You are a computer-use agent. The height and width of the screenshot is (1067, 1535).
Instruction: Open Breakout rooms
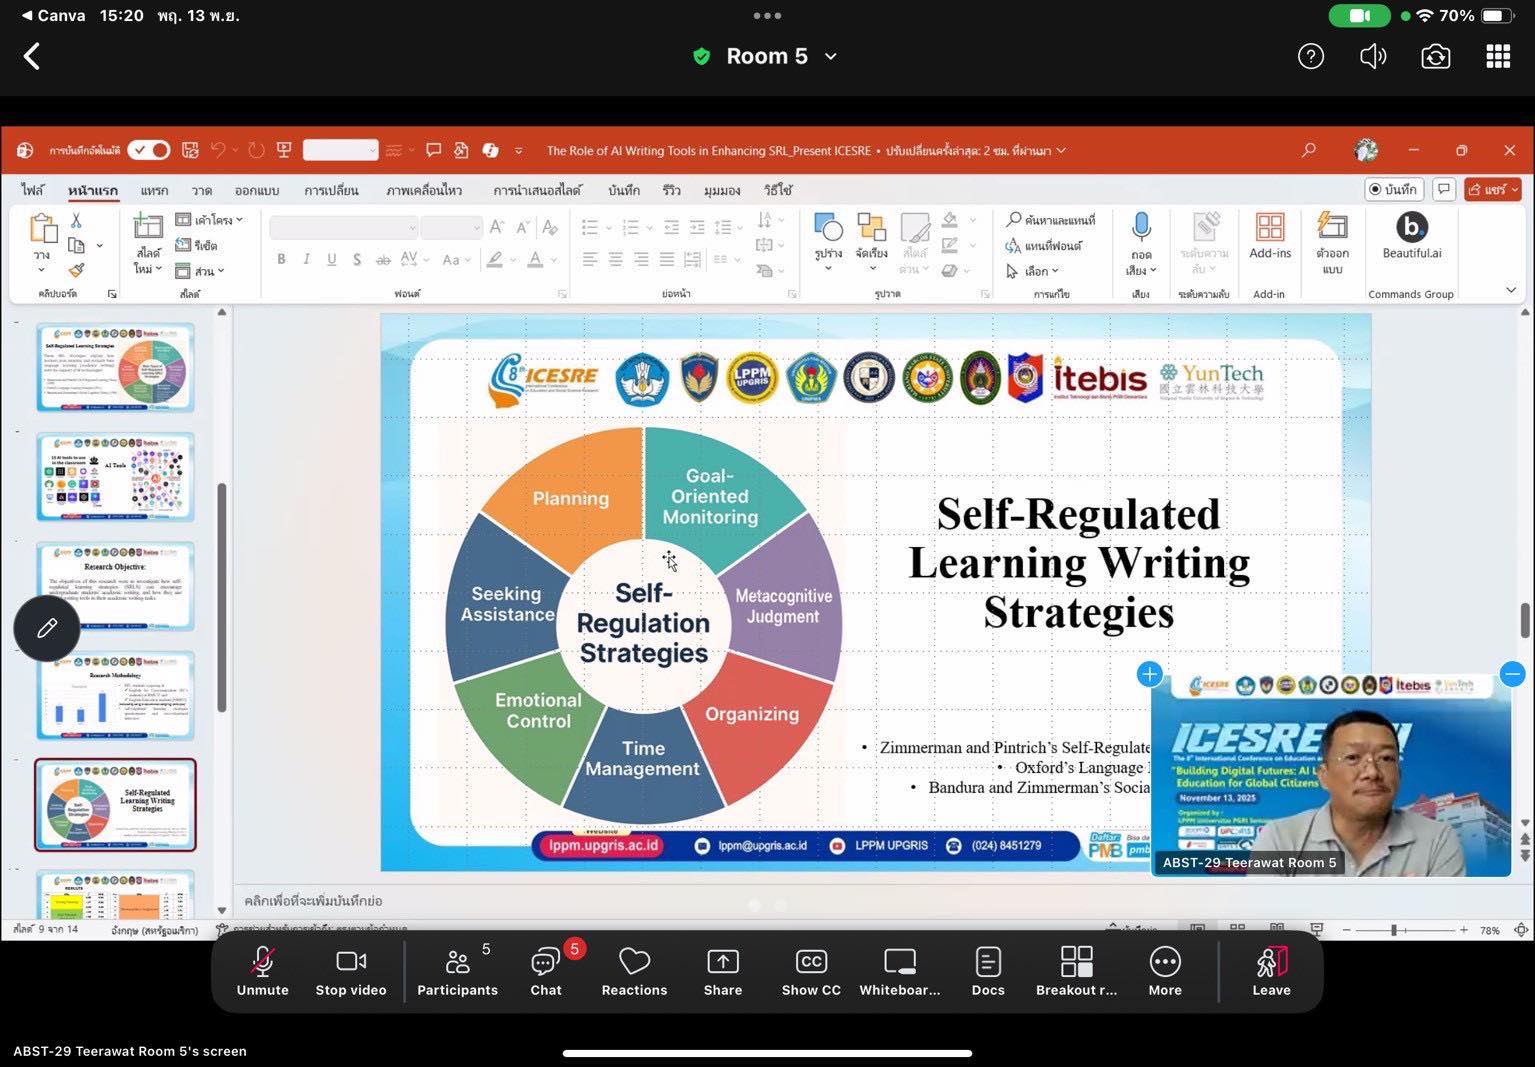click(x=1076, y=971)
